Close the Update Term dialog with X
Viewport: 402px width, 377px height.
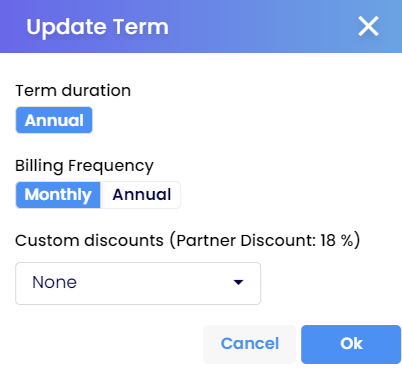pyautogui.click(x=368, y=26)
